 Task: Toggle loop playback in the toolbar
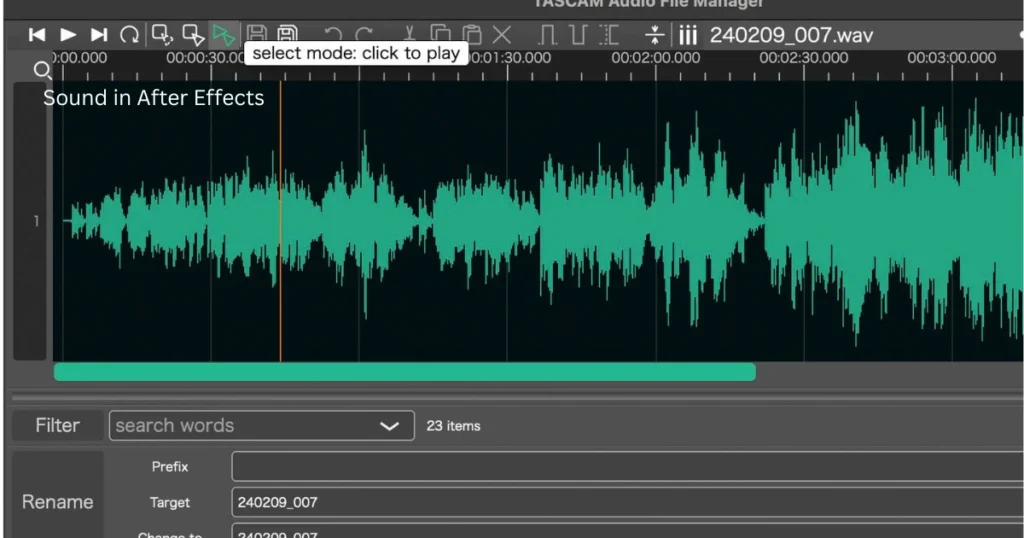point(129,35)
